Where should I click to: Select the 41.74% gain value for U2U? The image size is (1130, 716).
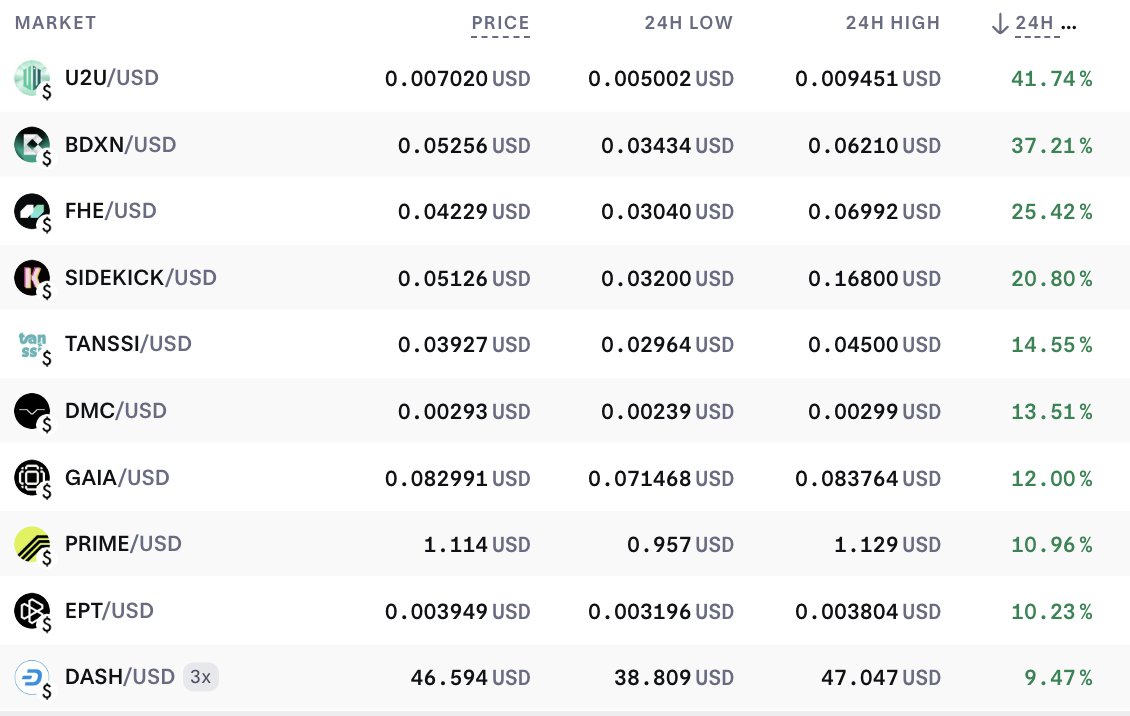pyautogui.click(x=1052, y=77)
